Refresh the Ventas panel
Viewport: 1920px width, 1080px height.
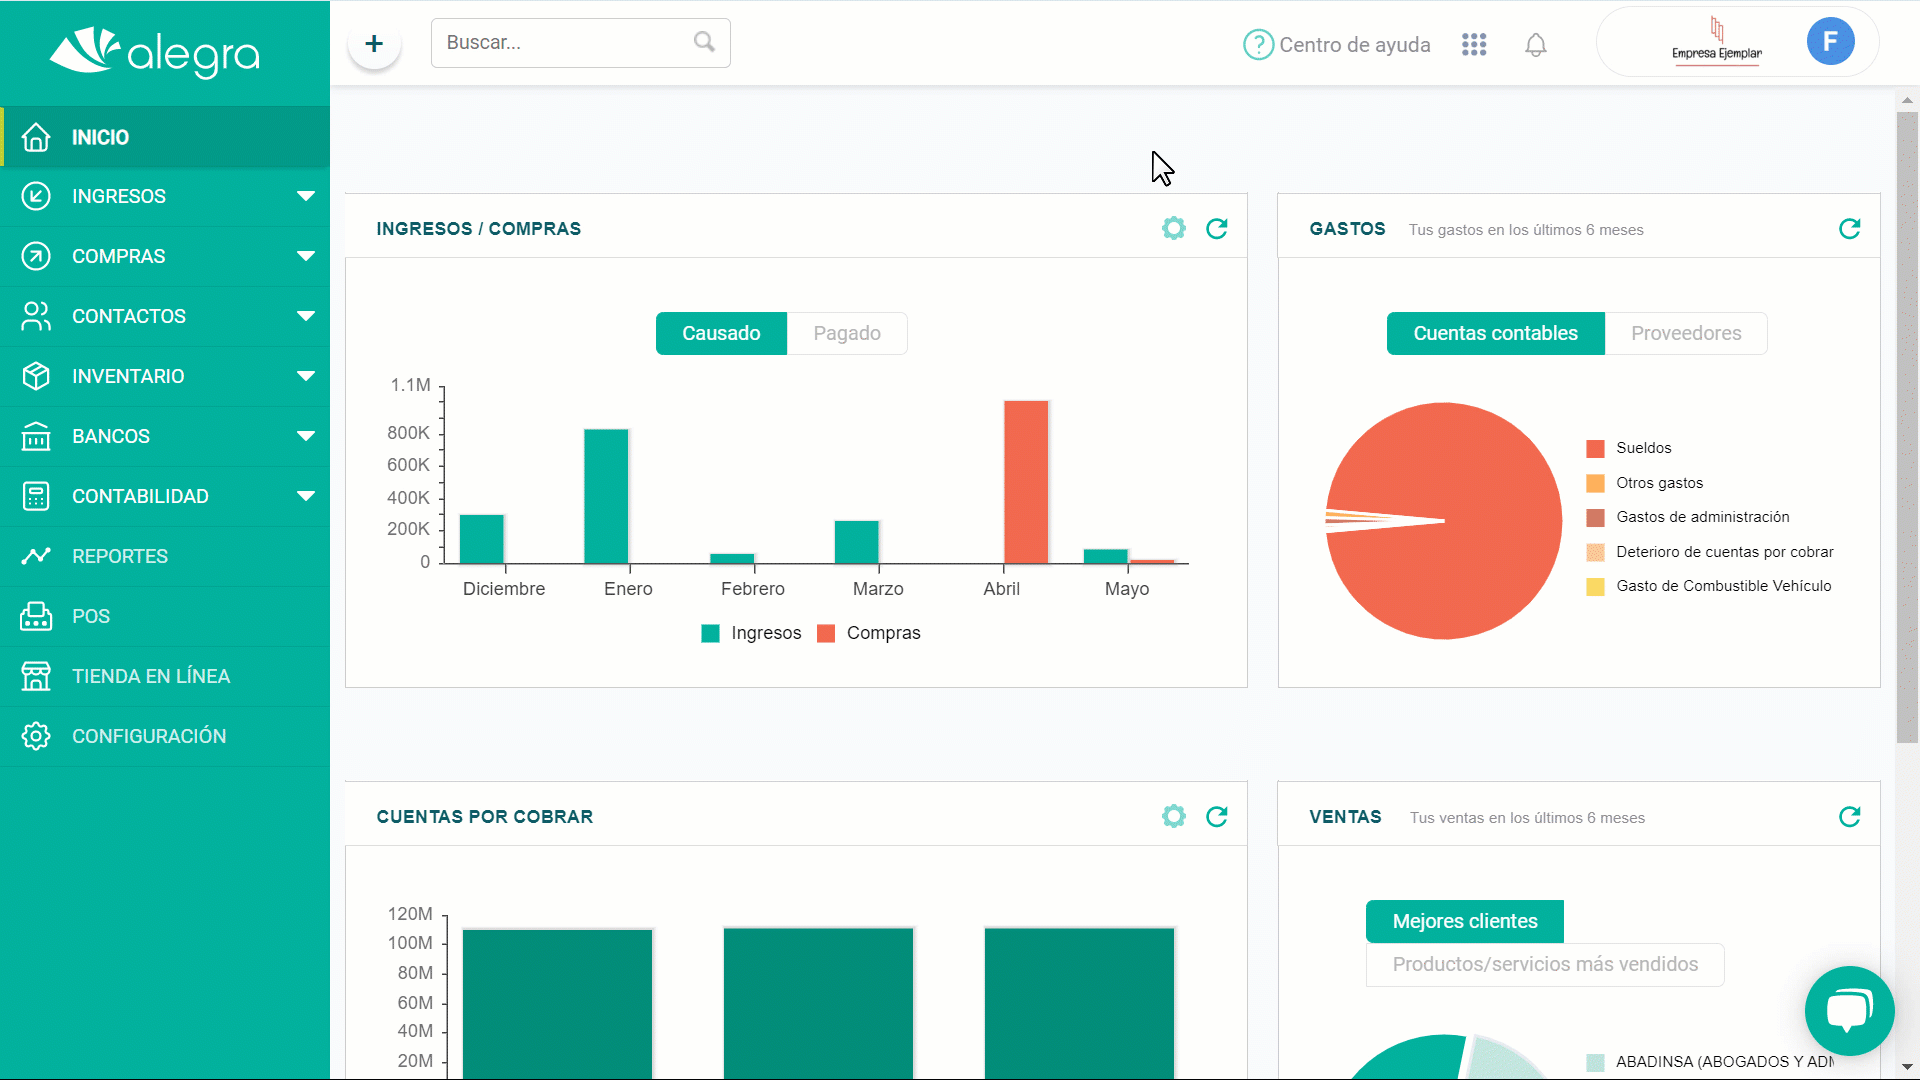1849,817
